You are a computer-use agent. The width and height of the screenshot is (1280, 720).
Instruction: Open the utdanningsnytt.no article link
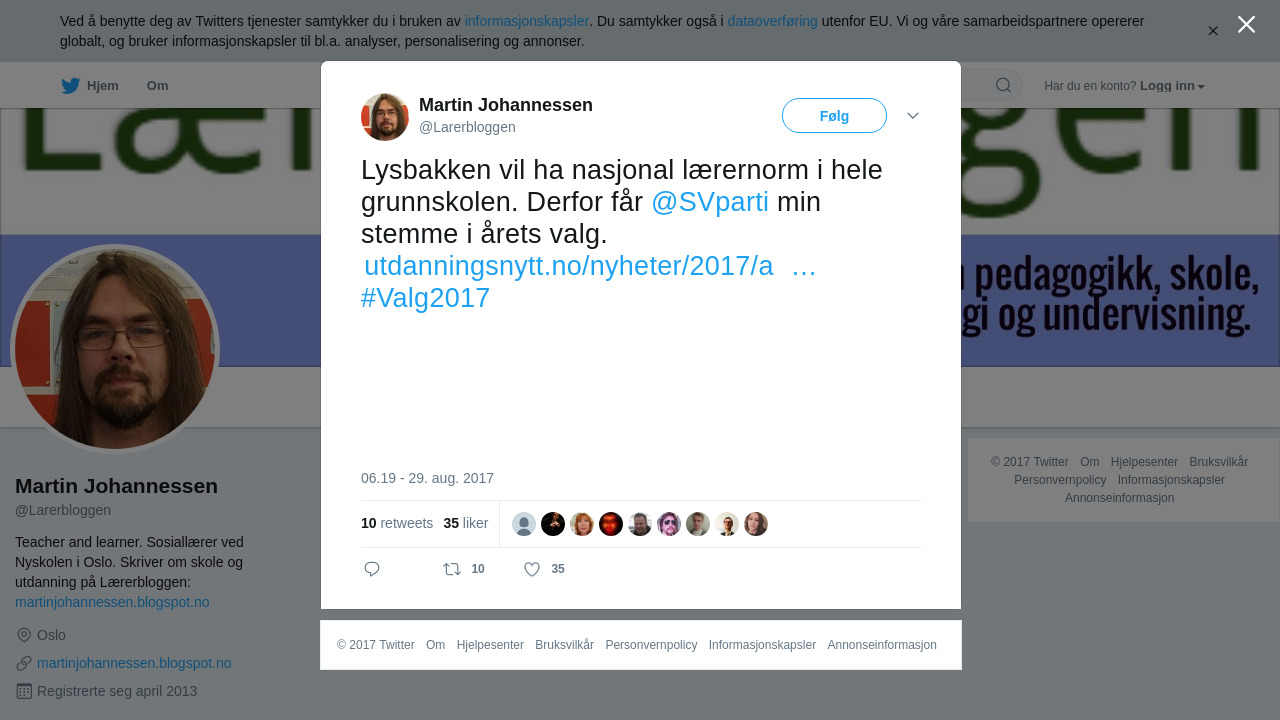(x=590, y=266)
